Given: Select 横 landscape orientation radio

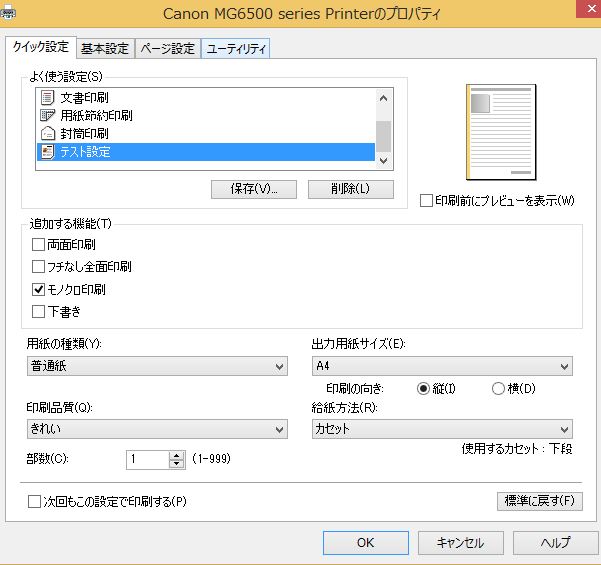Looking at the screenshot, I should coord(498,389).
